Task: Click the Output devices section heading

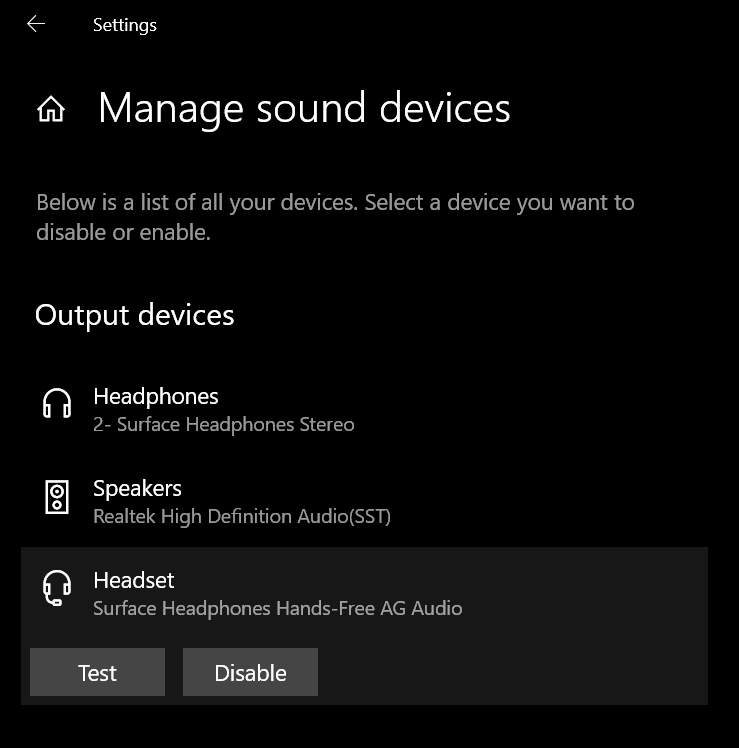Action: [x=135, y=315]
